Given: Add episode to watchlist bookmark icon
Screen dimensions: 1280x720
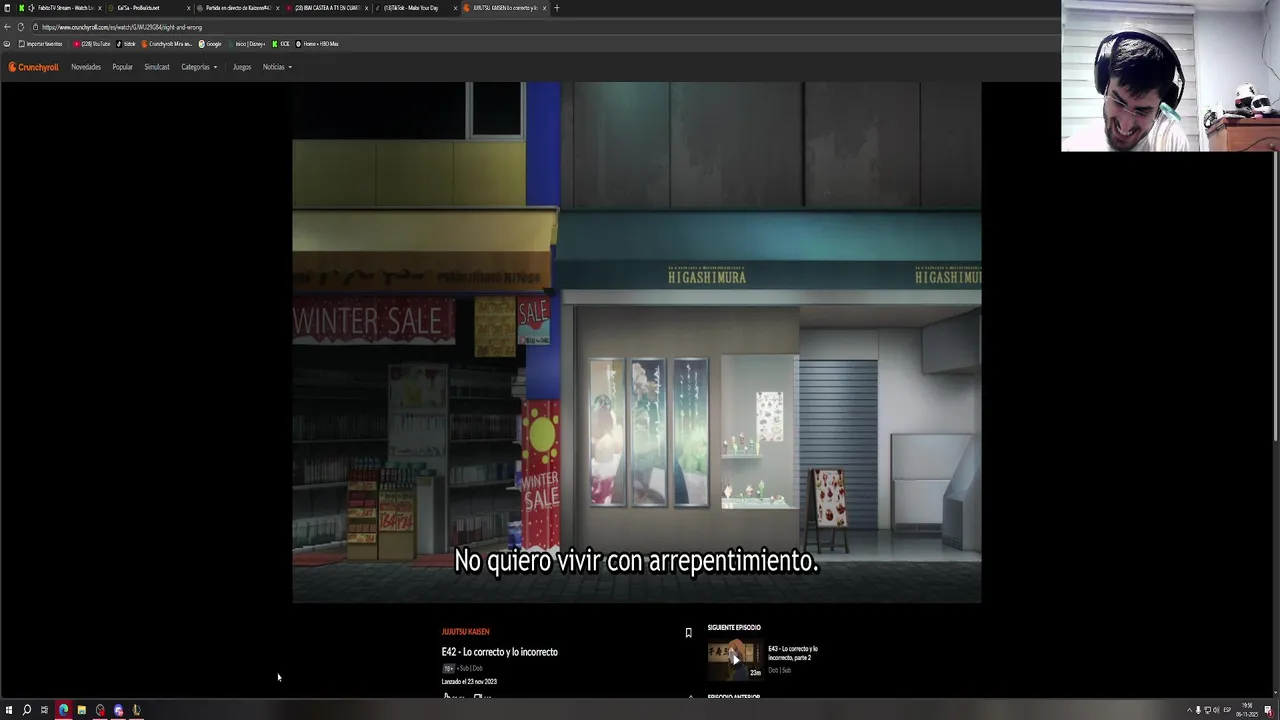Looking at the screenshot, I should (x=688, y=633).
